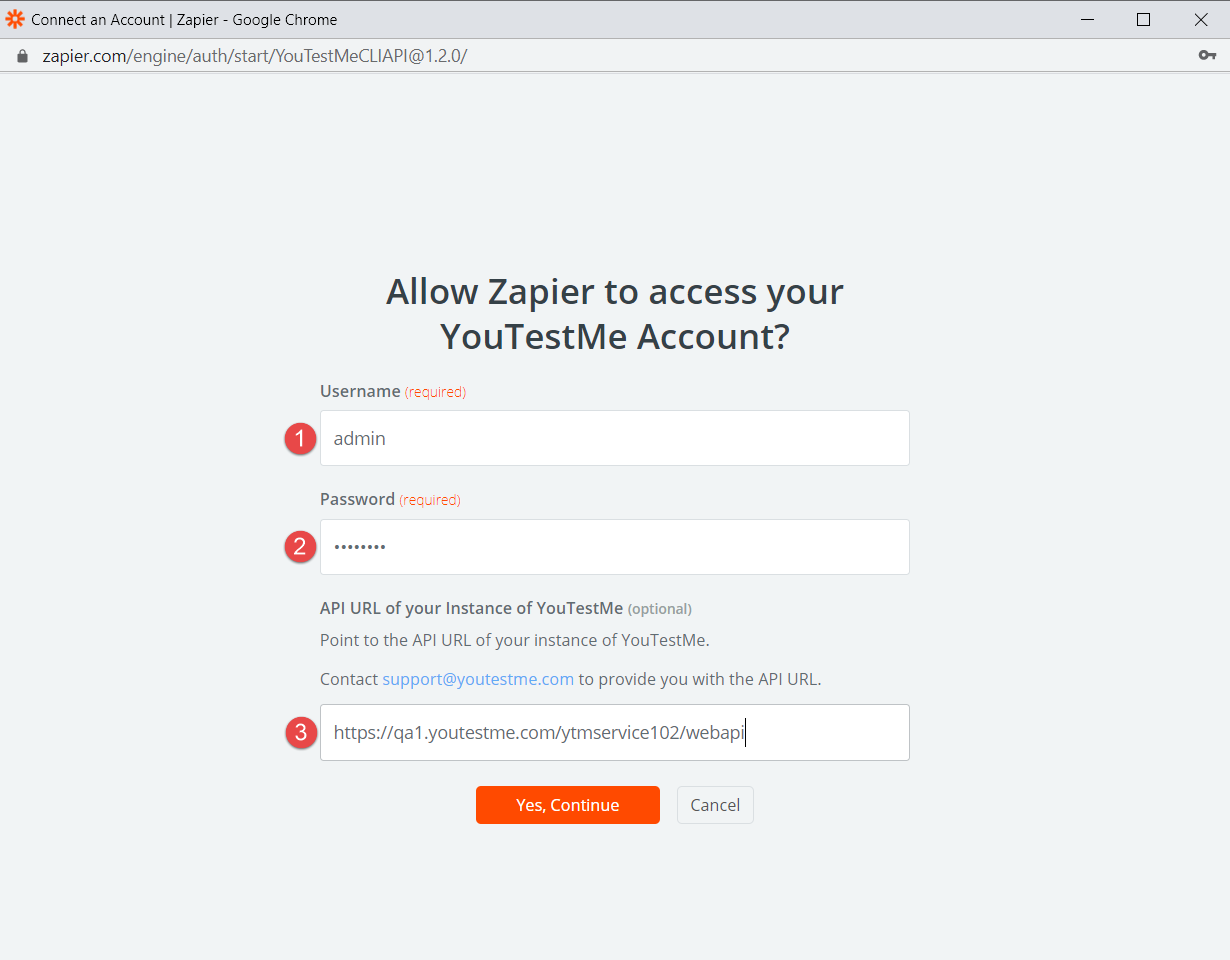Screen dimensions: 1230x960
Task: Click the Zapier logo in the title bar
Action: click(15, 19)
